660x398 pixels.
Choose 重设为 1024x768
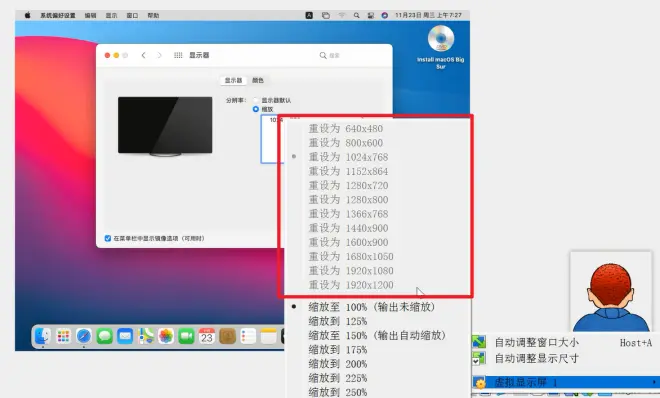pos(348,157)
